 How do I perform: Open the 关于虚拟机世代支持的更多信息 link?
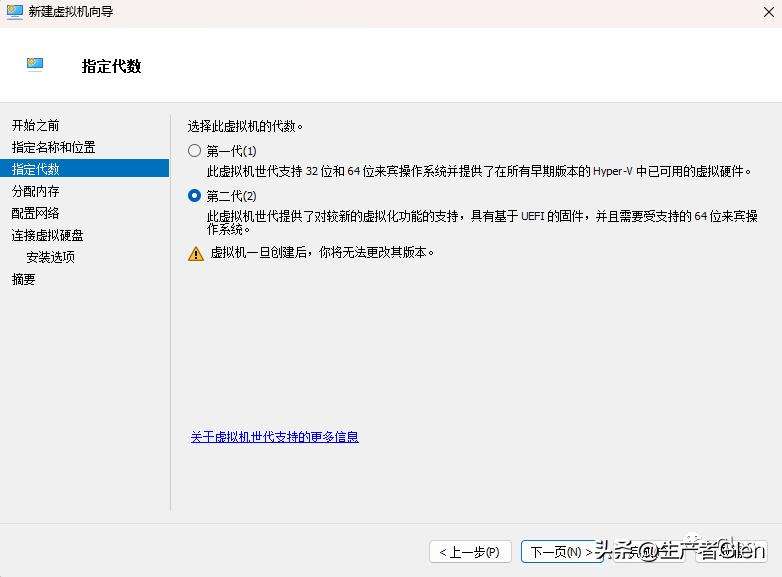click(x=274, y=437)
